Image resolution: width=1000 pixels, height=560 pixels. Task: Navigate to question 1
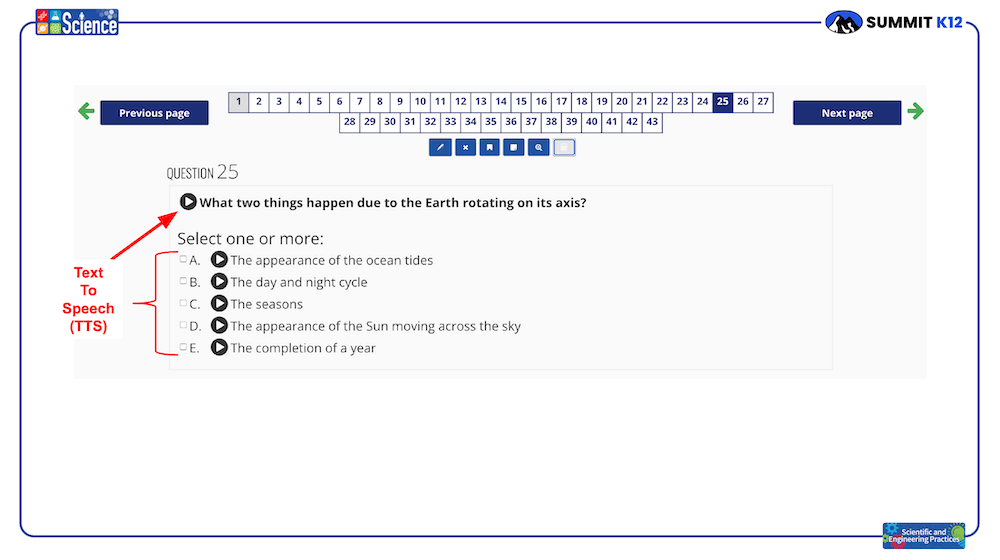(x=239, y=101)
